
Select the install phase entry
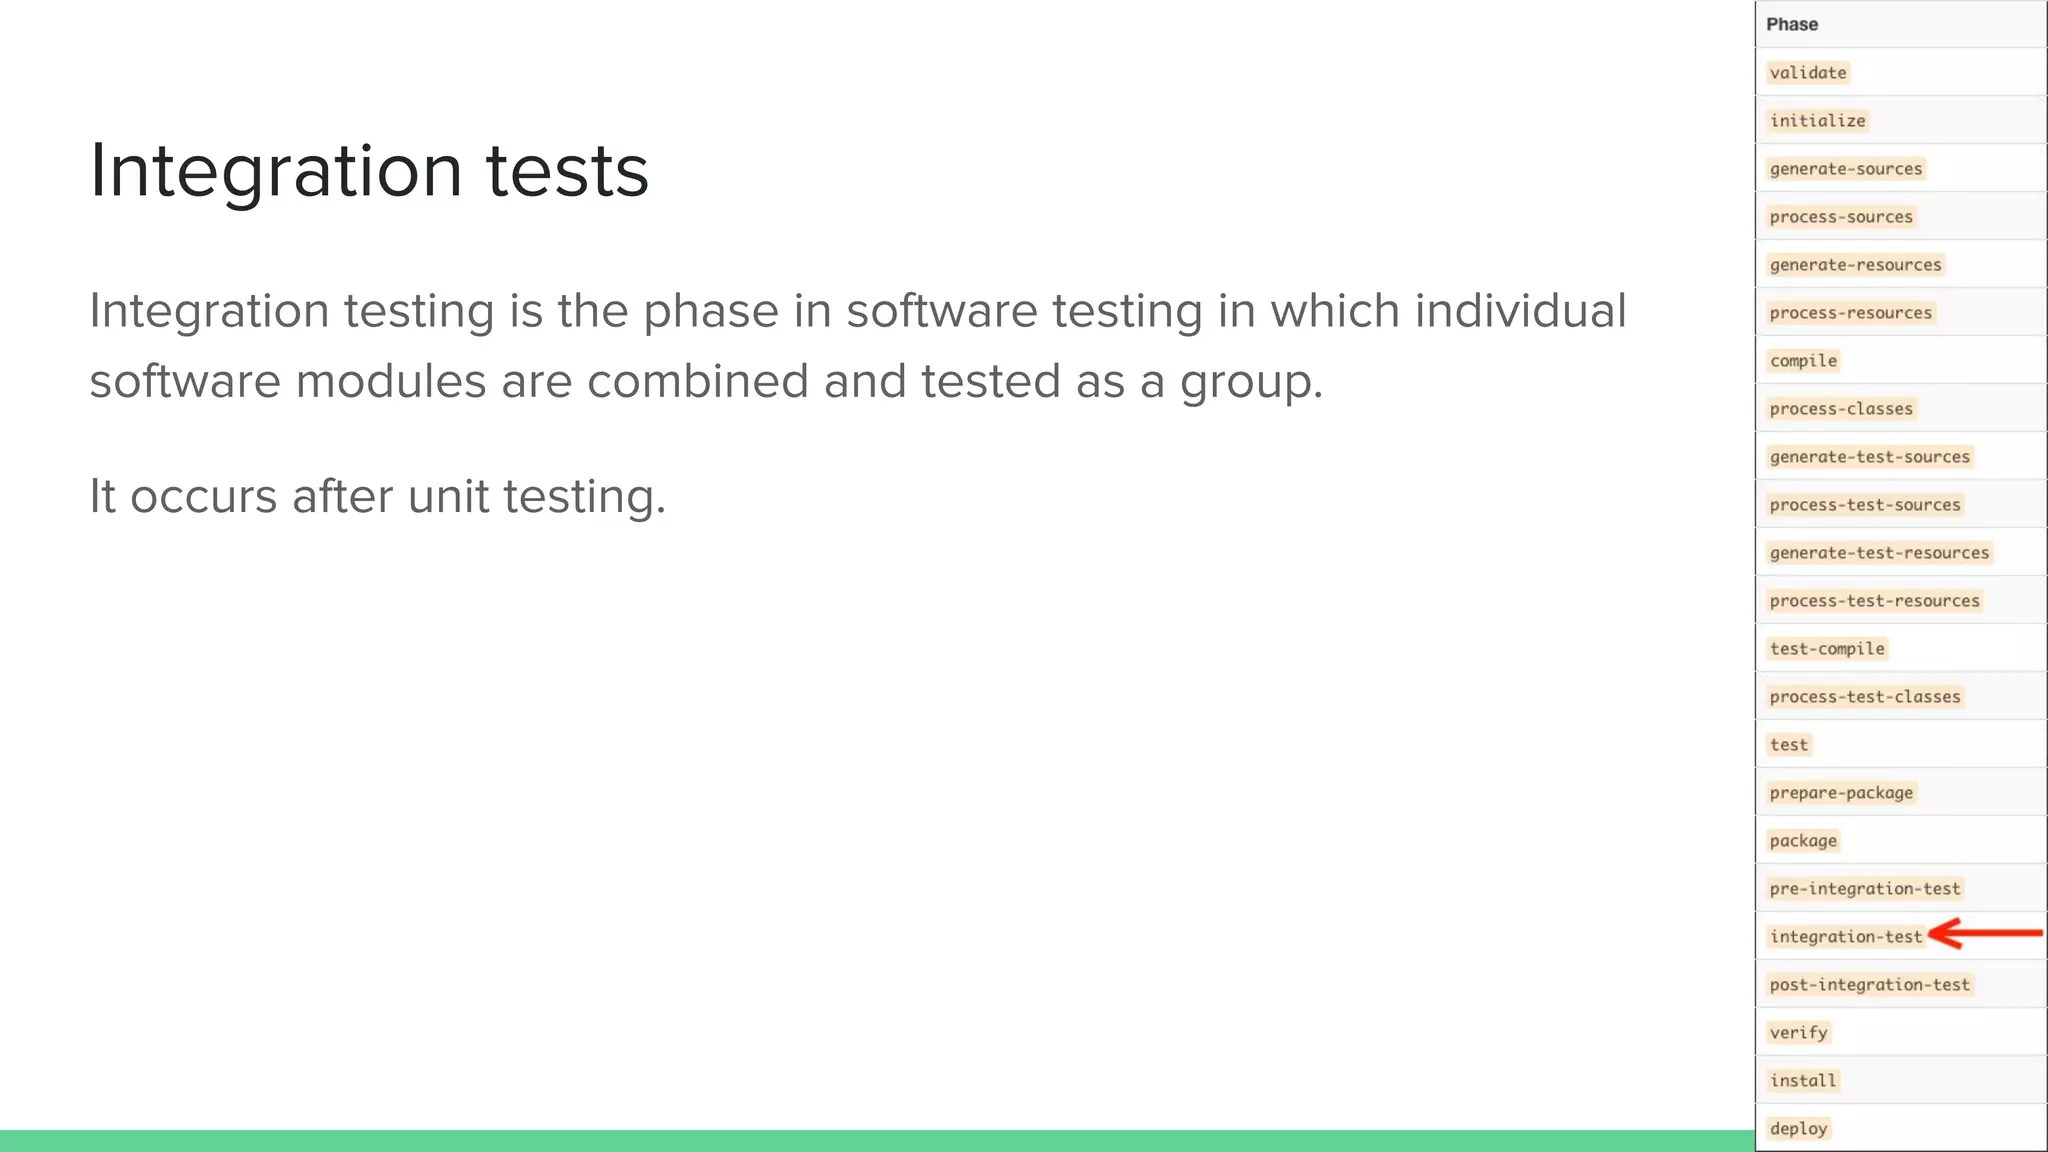pyautogui.click(x=1803, y=1081)
